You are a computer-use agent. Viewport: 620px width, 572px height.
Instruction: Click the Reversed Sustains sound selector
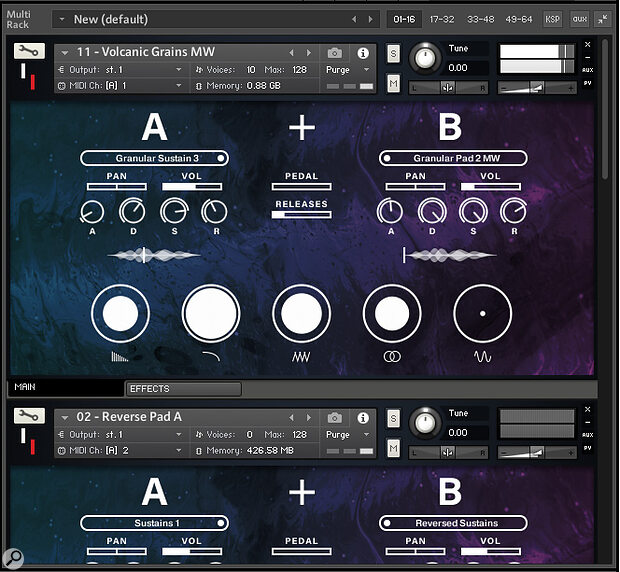click(453, 523)
